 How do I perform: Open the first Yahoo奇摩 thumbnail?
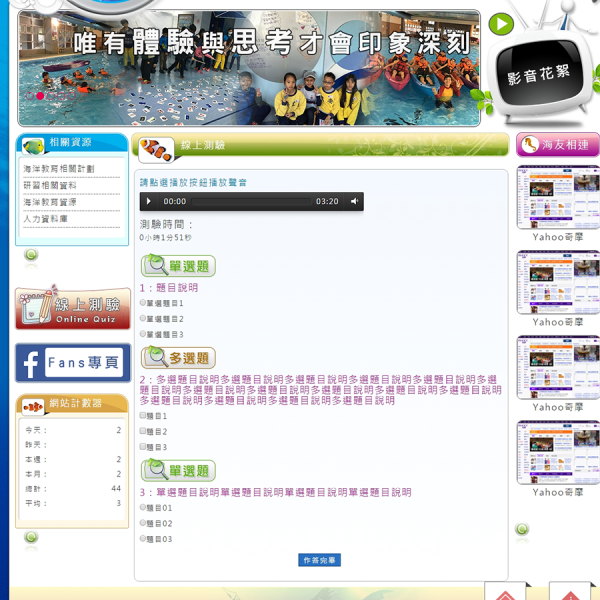pyautogui.click(x=558, y=197)
